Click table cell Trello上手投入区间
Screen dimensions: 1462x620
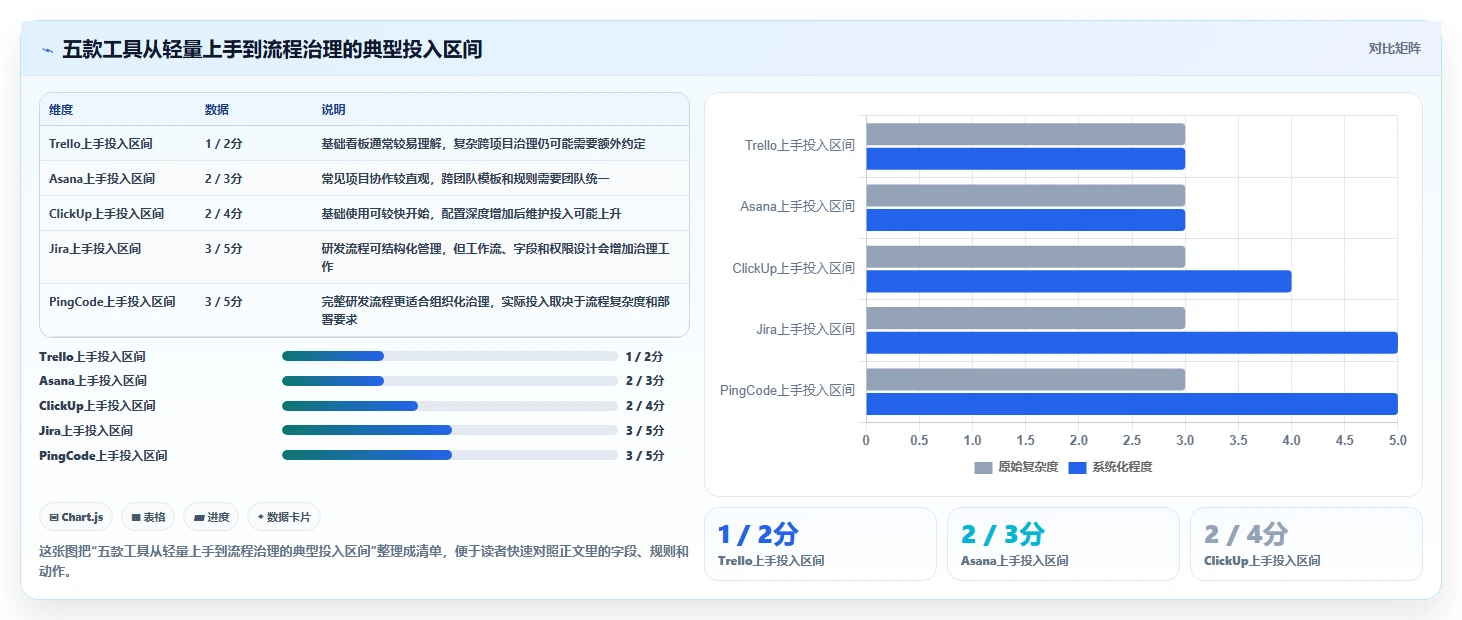coord(101,143)
